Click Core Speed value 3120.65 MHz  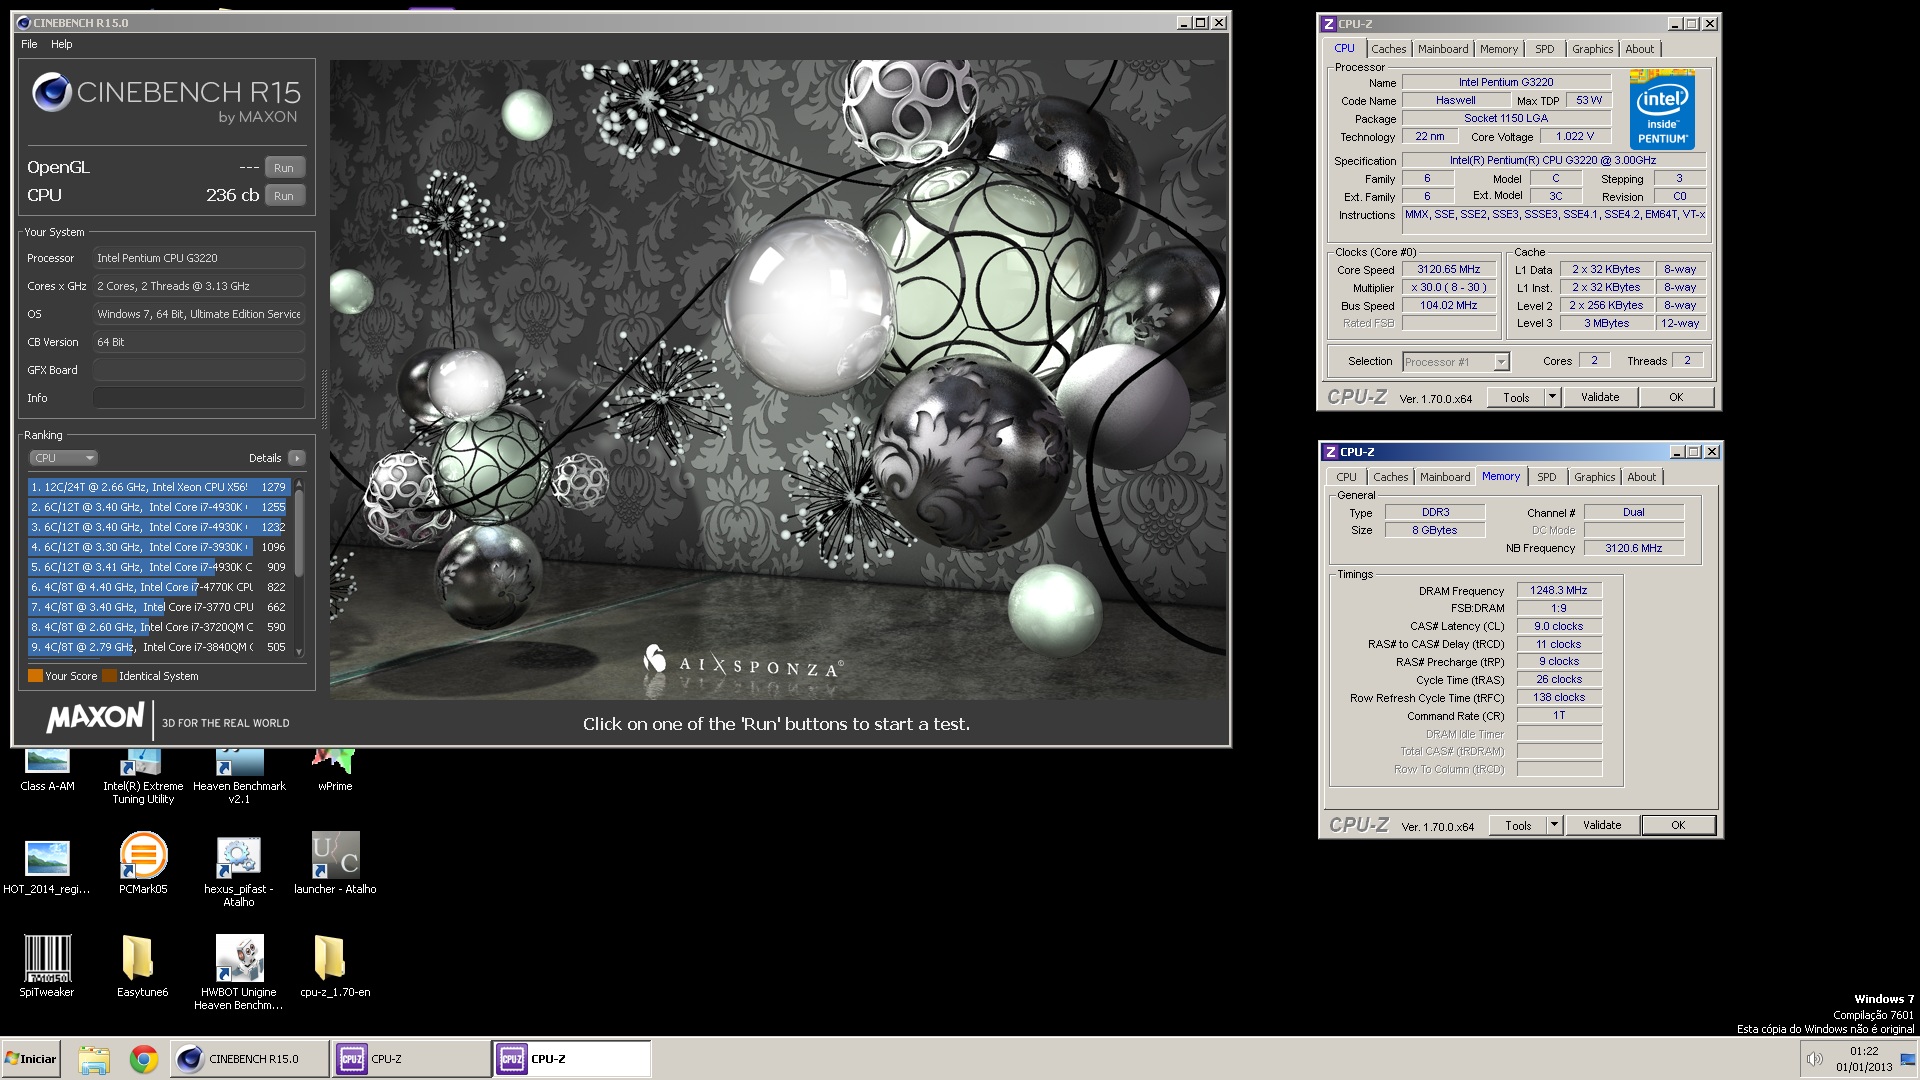1448,270
